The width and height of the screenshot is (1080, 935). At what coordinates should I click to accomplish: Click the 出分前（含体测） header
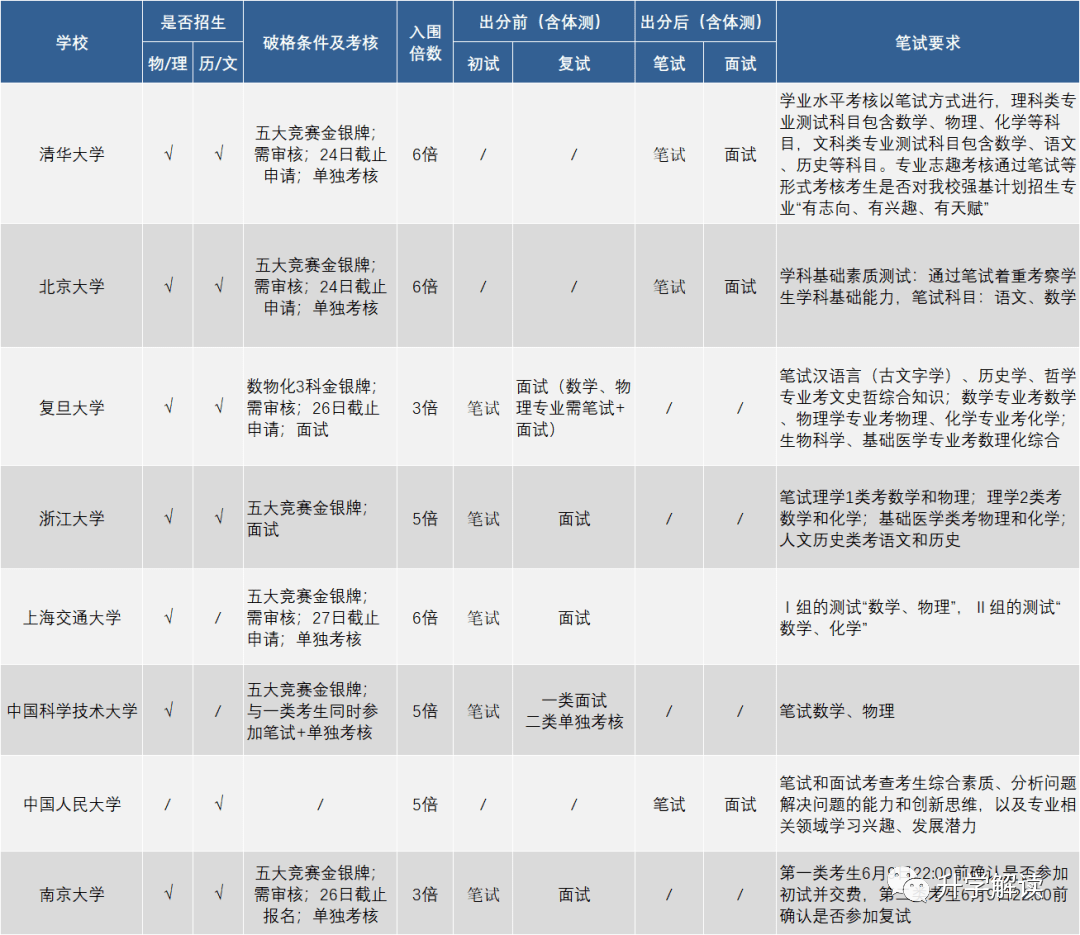click(x=544, y=22)
